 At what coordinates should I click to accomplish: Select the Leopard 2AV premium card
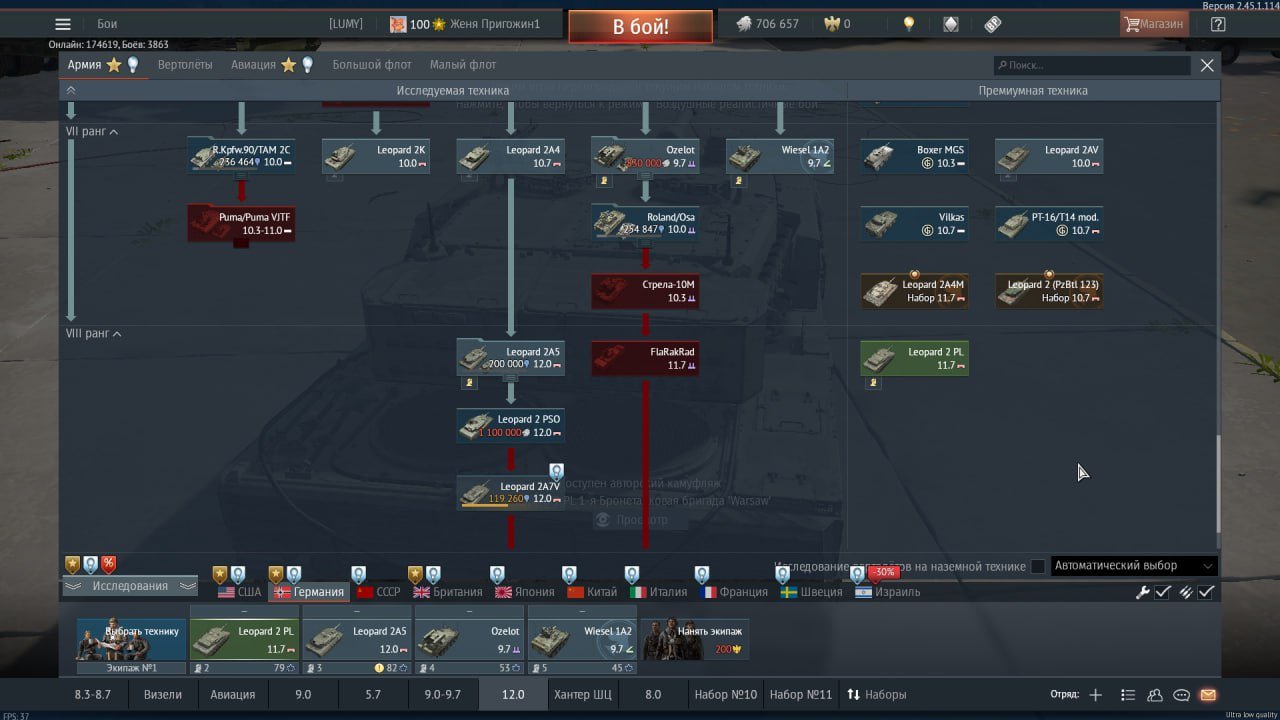(1049, 156)
